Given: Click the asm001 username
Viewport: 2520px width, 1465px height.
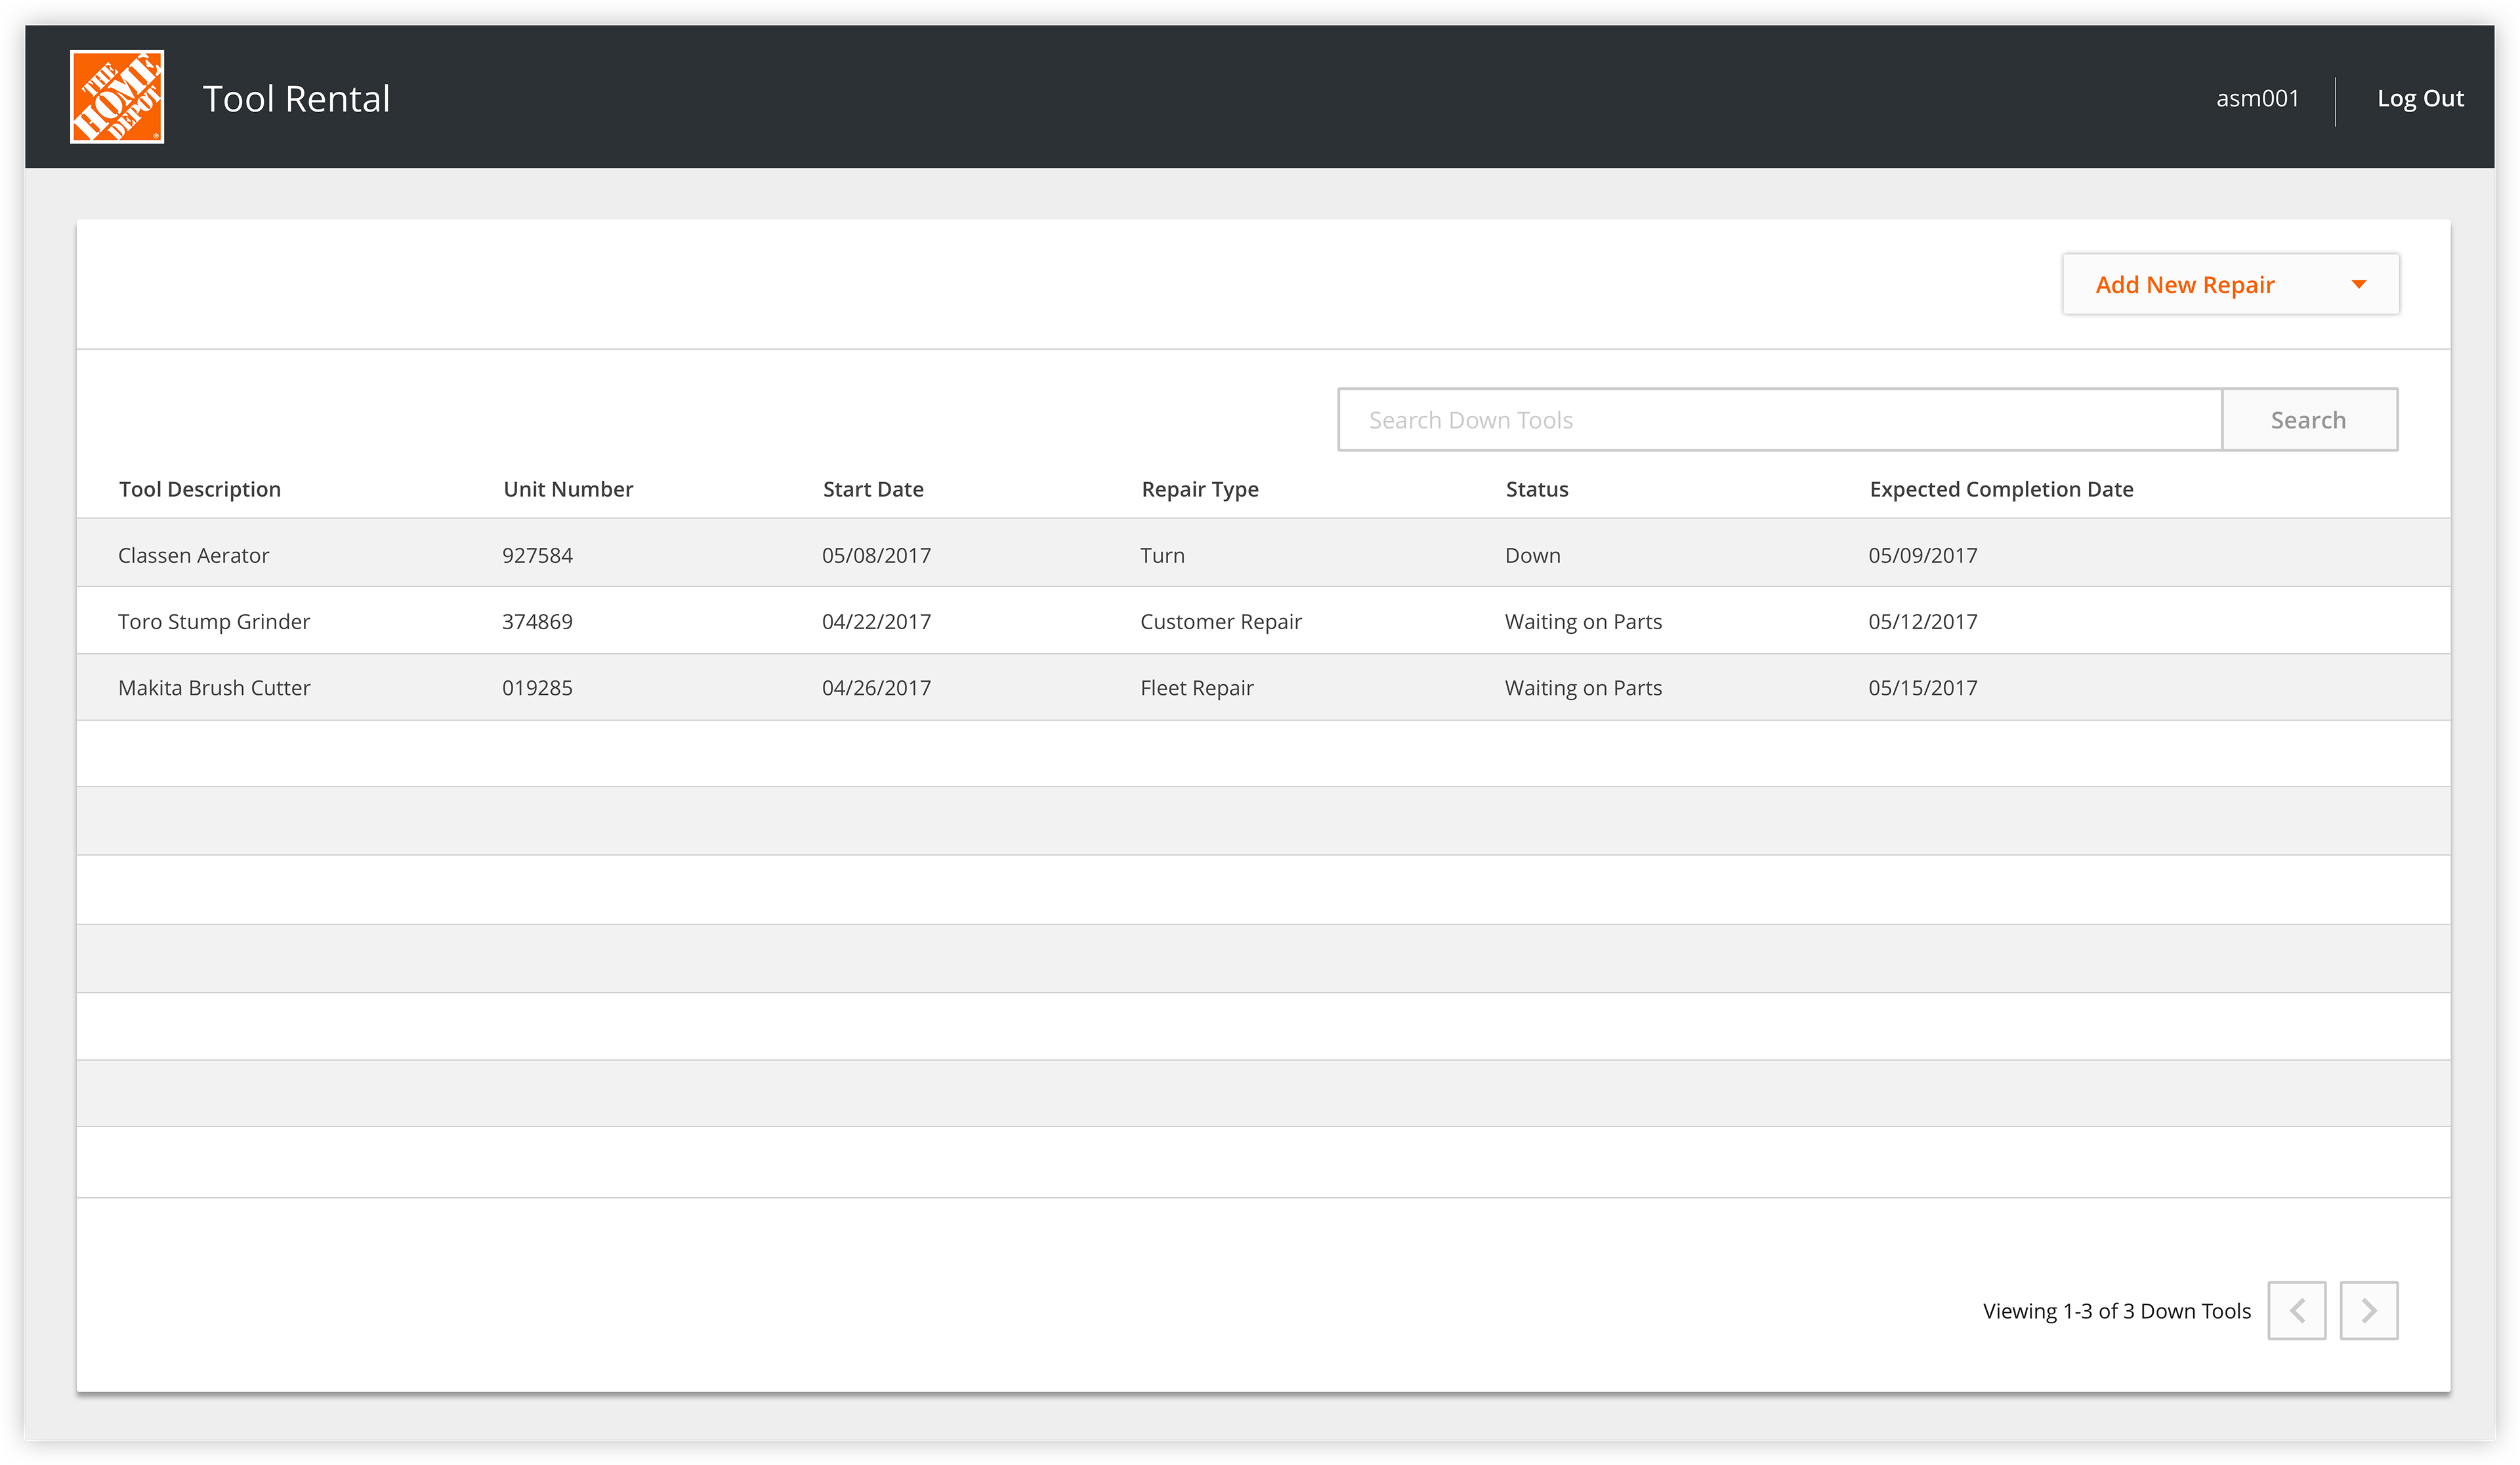Looking at the screenshot, I should (x=2257, y=98).
